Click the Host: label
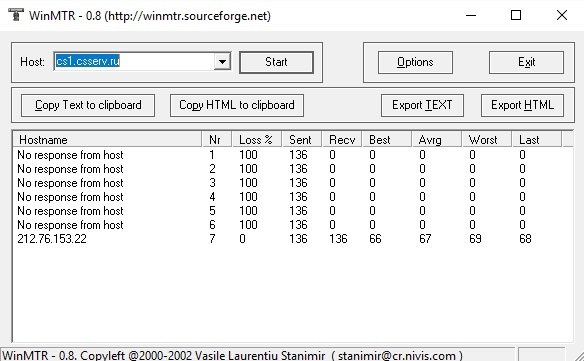 pos(32,62)
